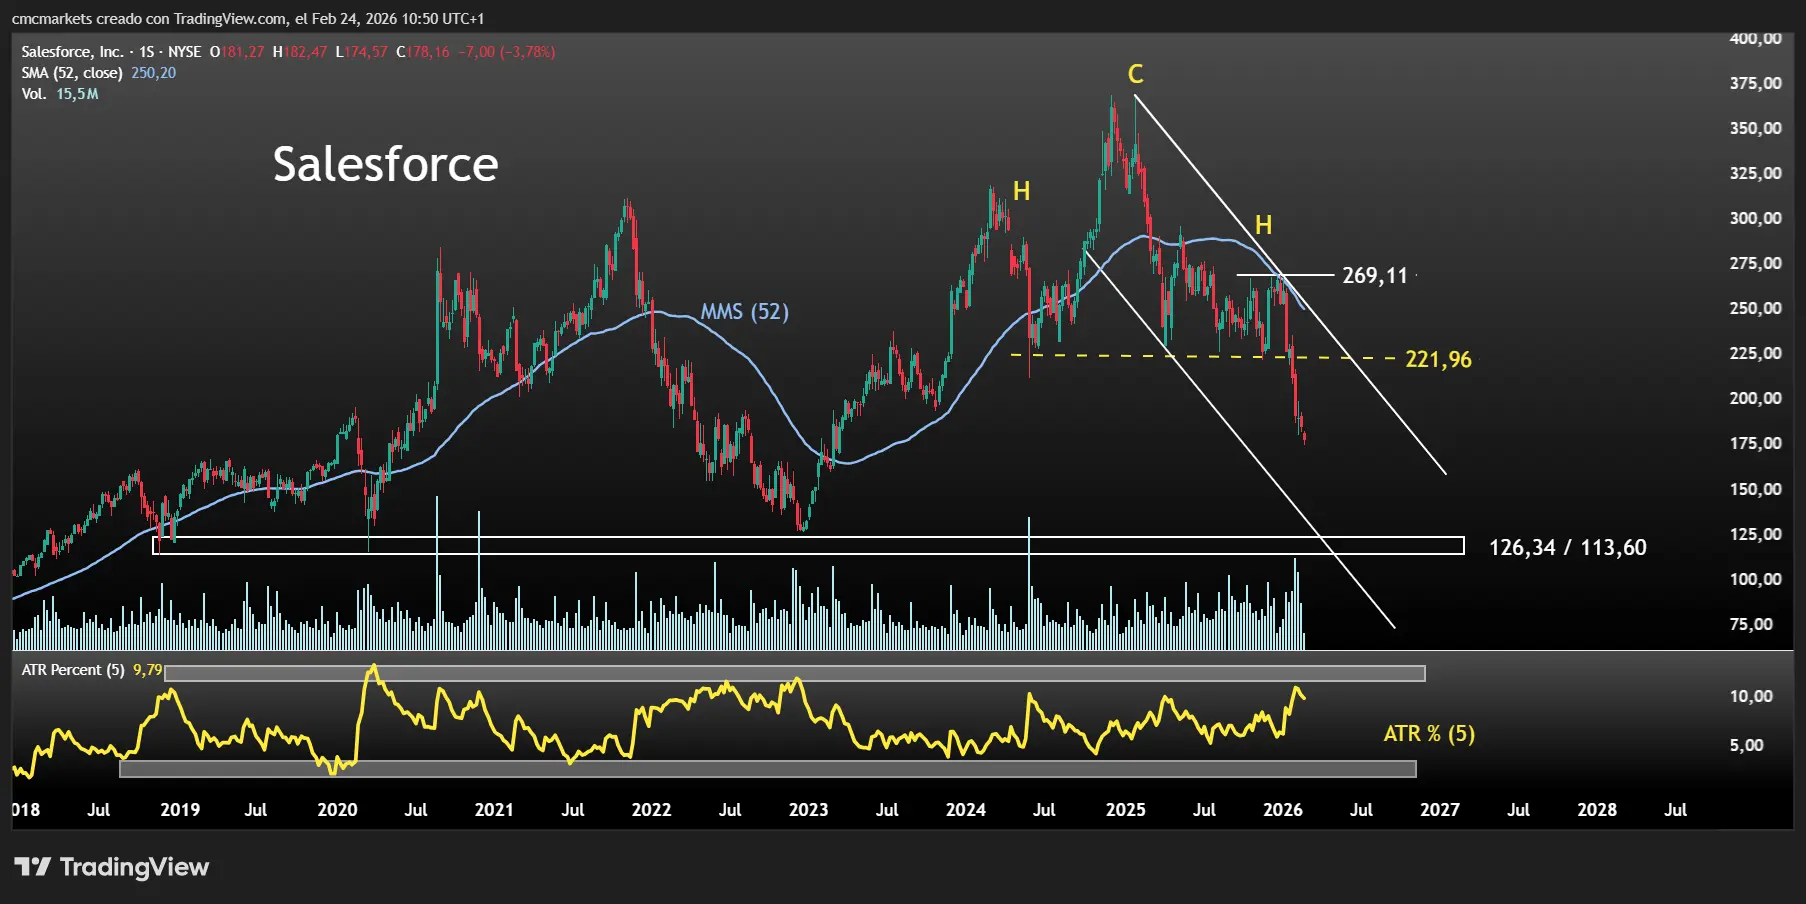
Task: Click the MMS (52) moving-average label
Action: (x=745, y=312)
